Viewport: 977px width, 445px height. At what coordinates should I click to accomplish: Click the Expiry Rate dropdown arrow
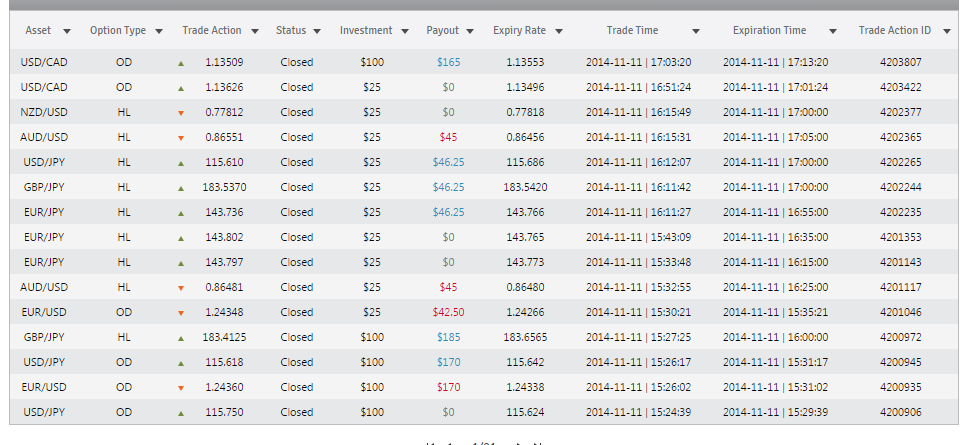pos(559,31)
